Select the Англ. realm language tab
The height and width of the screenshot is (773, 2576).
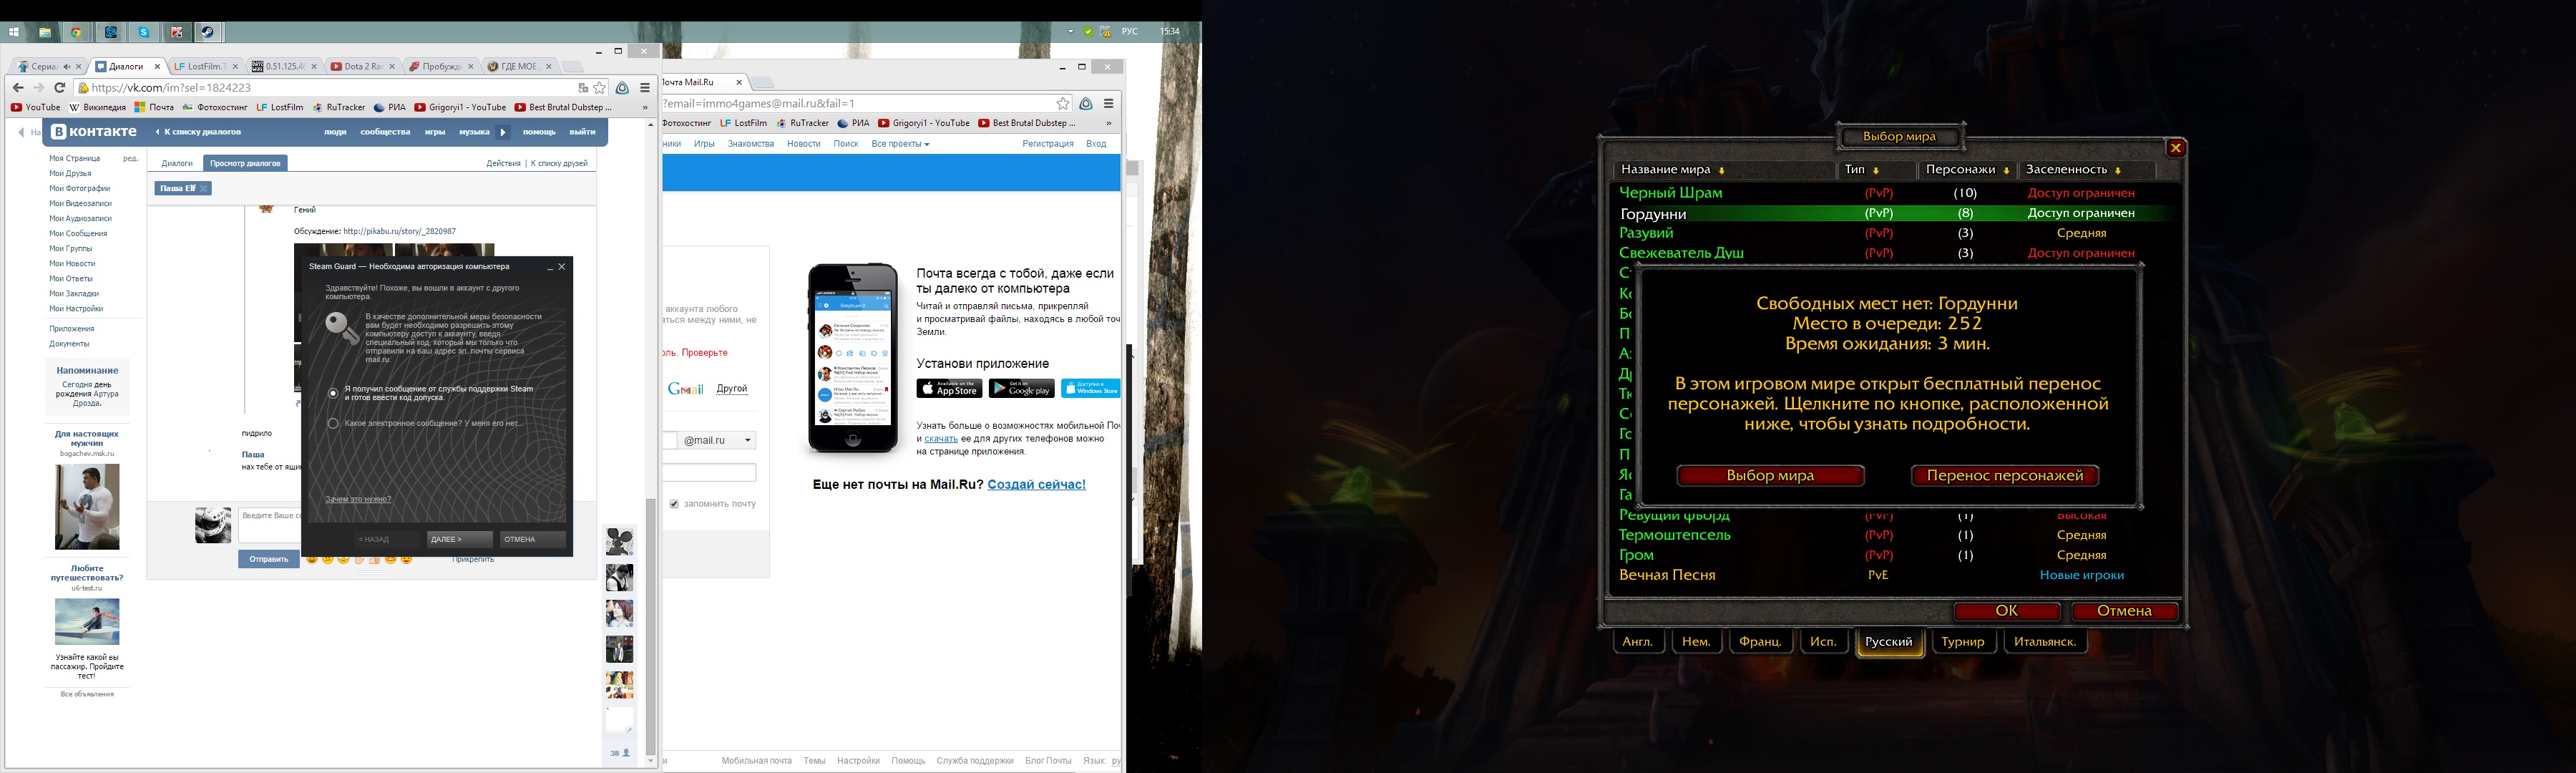click(1637, 642)
